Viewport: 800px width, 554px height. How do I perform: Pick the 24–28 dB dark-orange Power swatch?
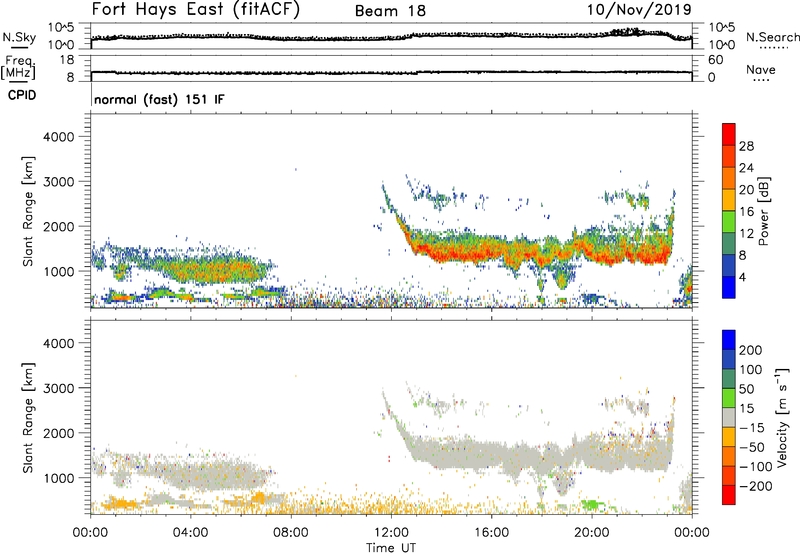729,156
